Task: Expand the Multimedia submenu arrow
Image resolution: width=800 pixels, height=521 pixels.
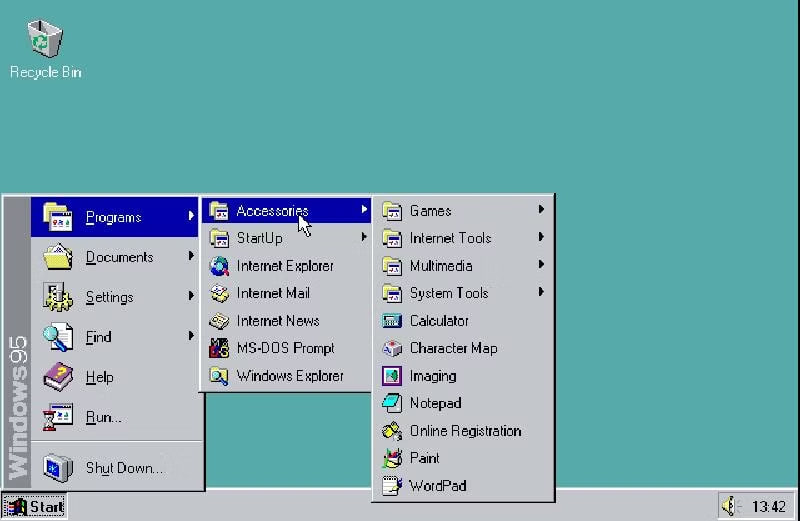Action: click(541, 264)
